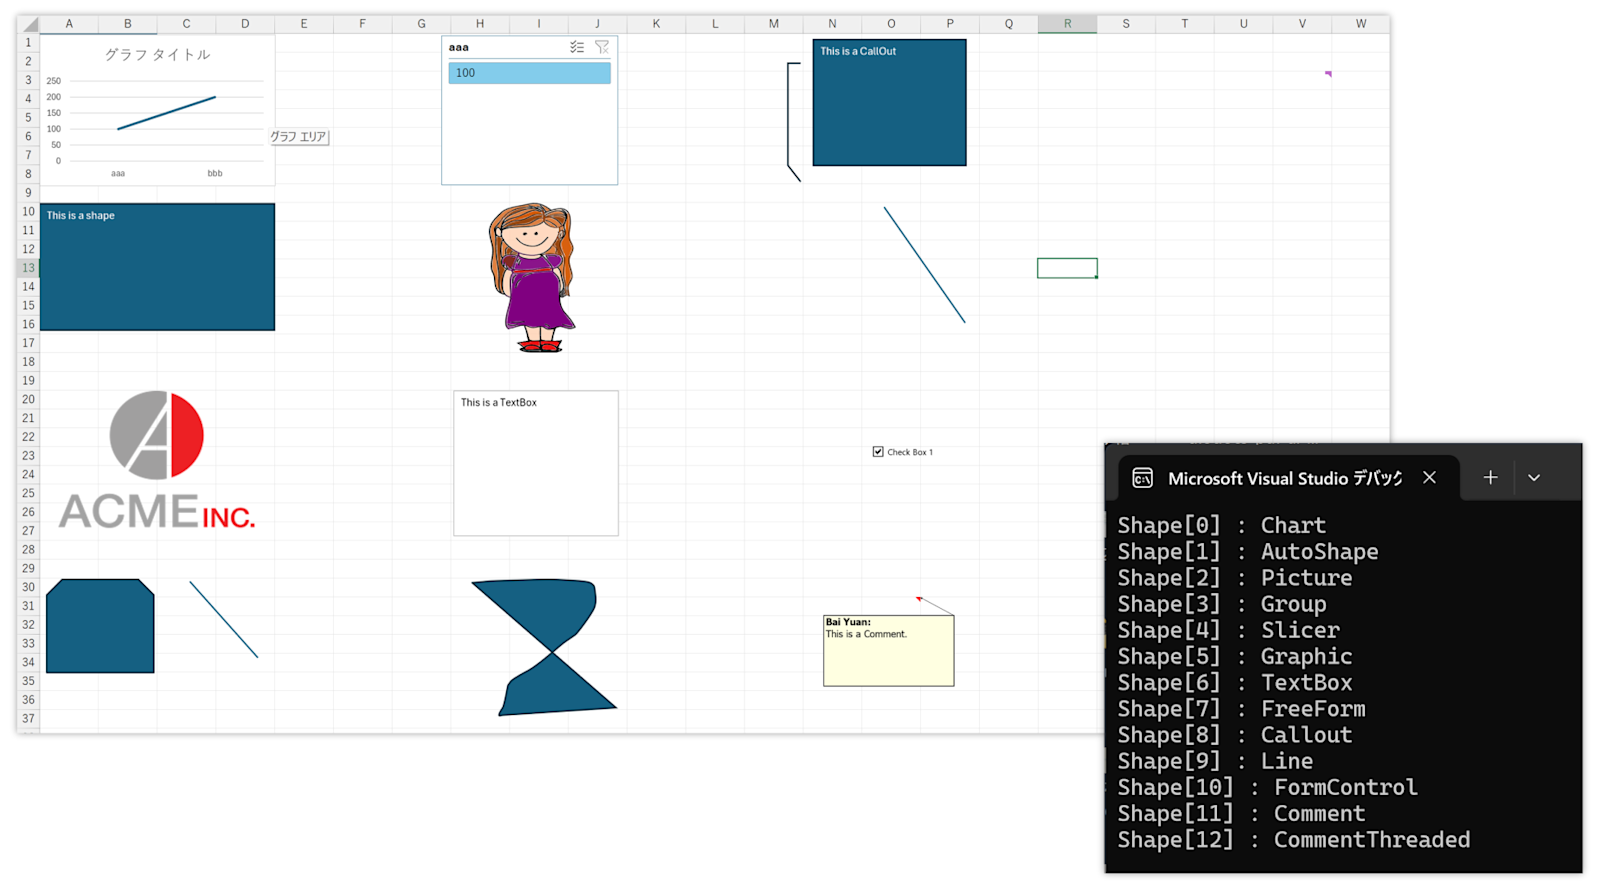Click the select-all corner of the sheet

tap(28, 24)
